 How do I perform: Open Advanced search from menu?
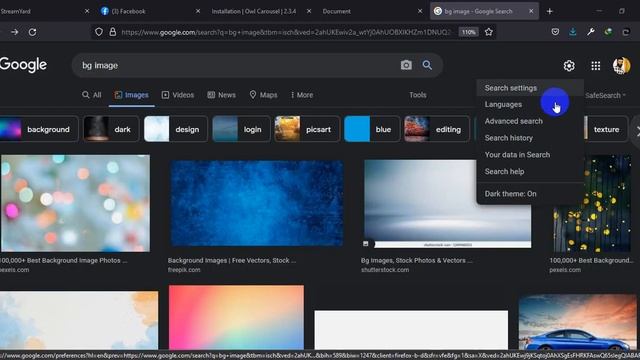[x=530, y=121]
